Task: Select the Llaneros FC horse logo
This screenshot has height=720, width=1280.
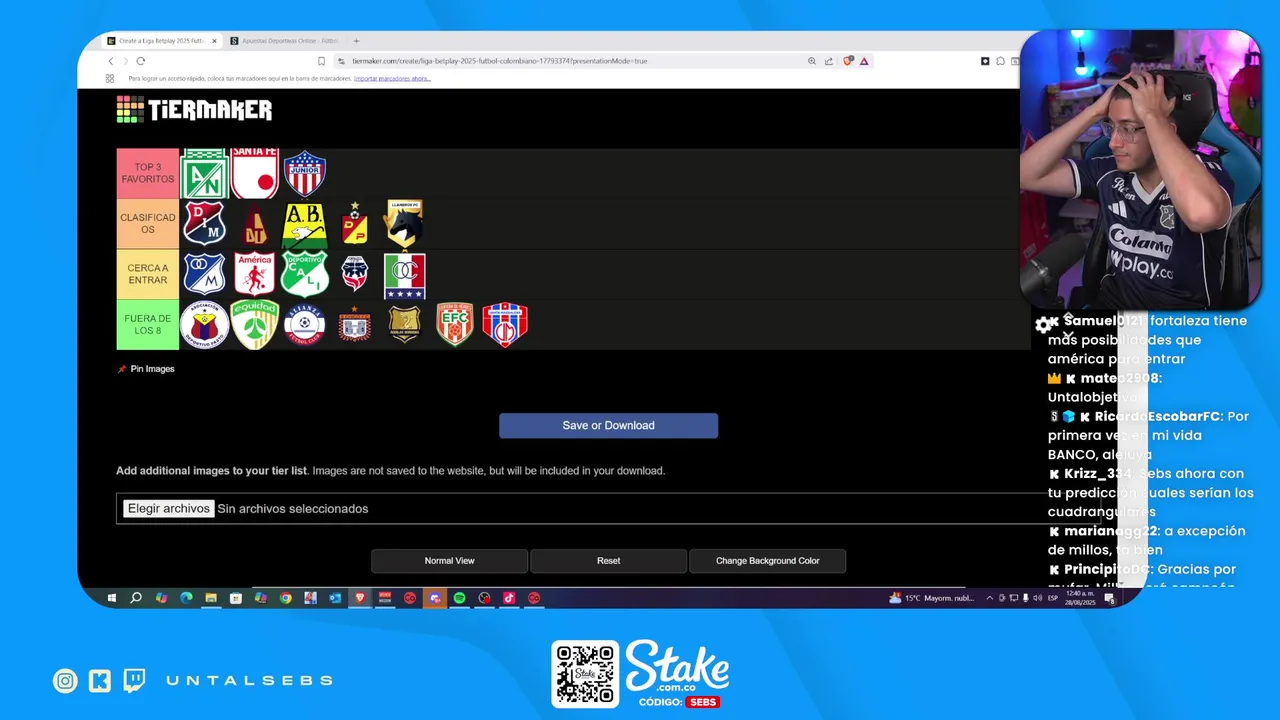Action: (x=404, y=224)
